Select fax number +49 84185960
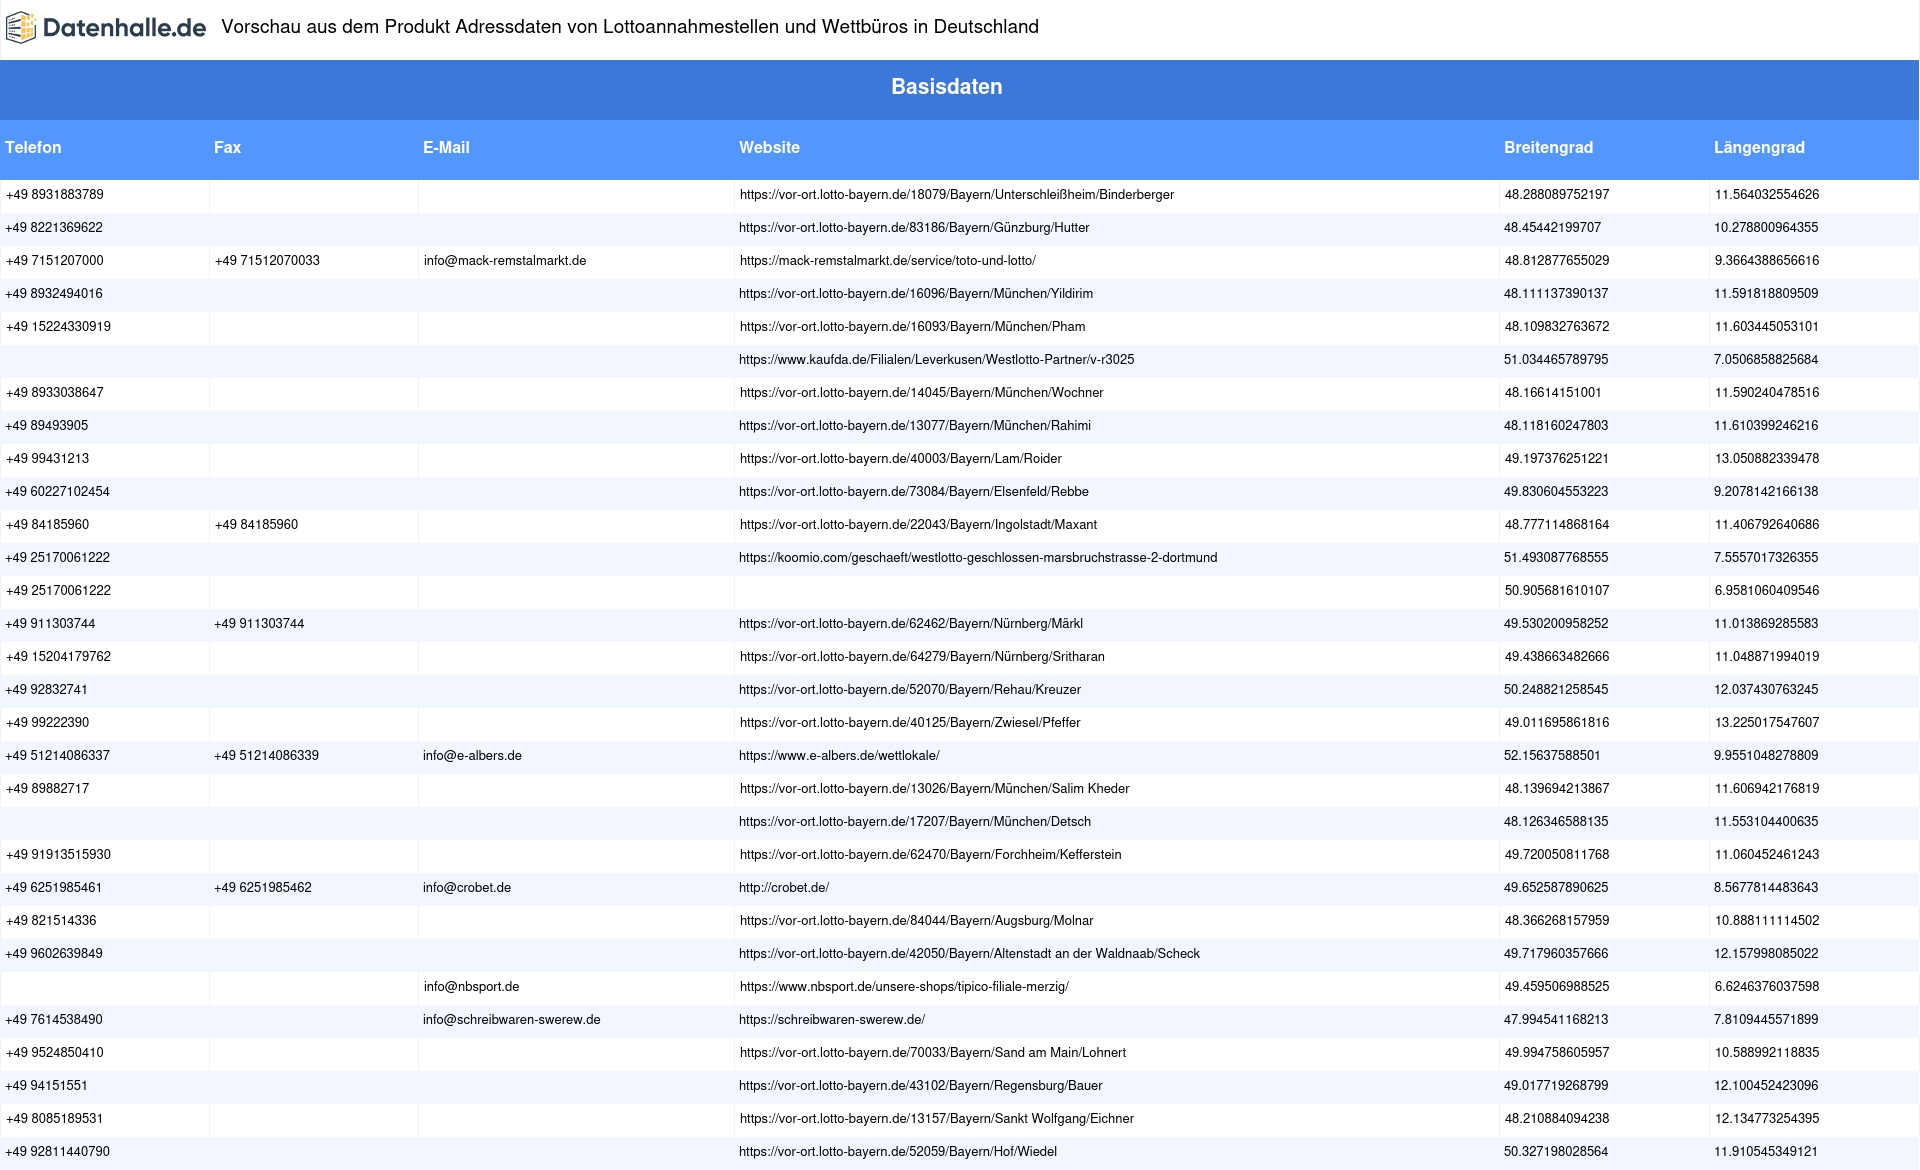This screenshot has width=1920, height=1170. [x=256, y=525]
